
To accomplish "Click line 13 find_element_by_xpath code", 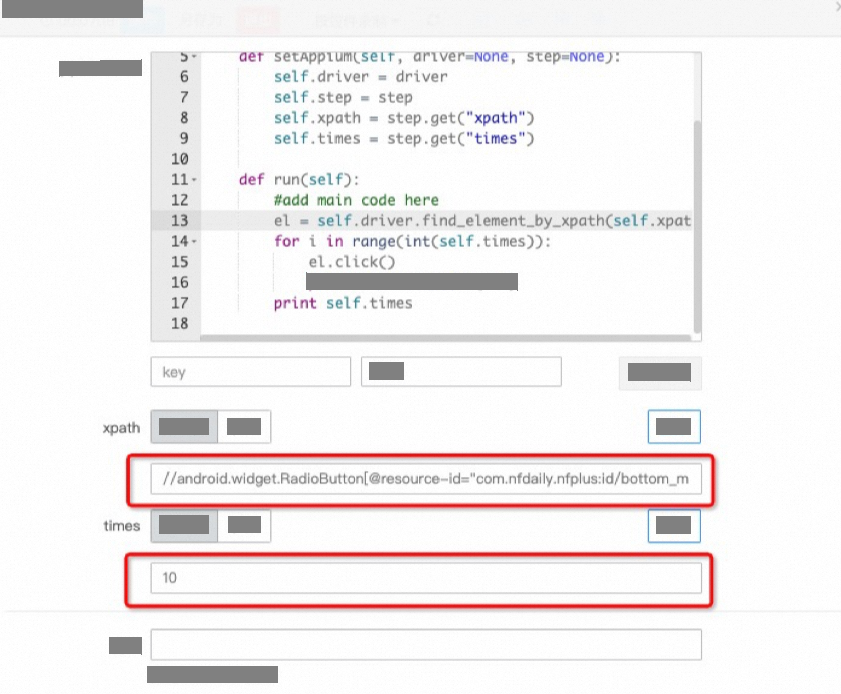I will 482,220.
